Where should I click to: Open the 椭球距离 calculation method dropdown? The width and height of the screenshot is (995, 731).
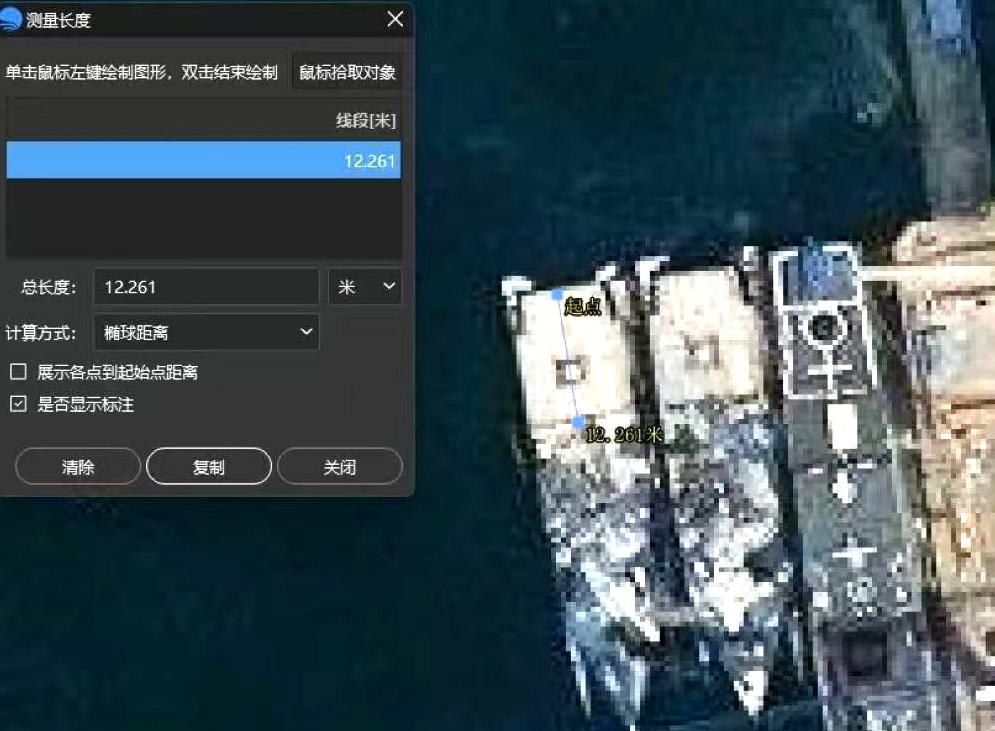click(x=205, y=332)
